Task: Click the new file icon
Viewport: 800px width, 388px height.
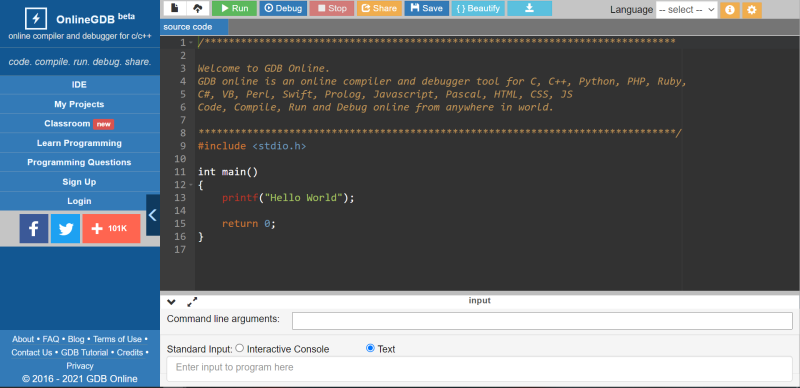Action: tap(175, 8)
